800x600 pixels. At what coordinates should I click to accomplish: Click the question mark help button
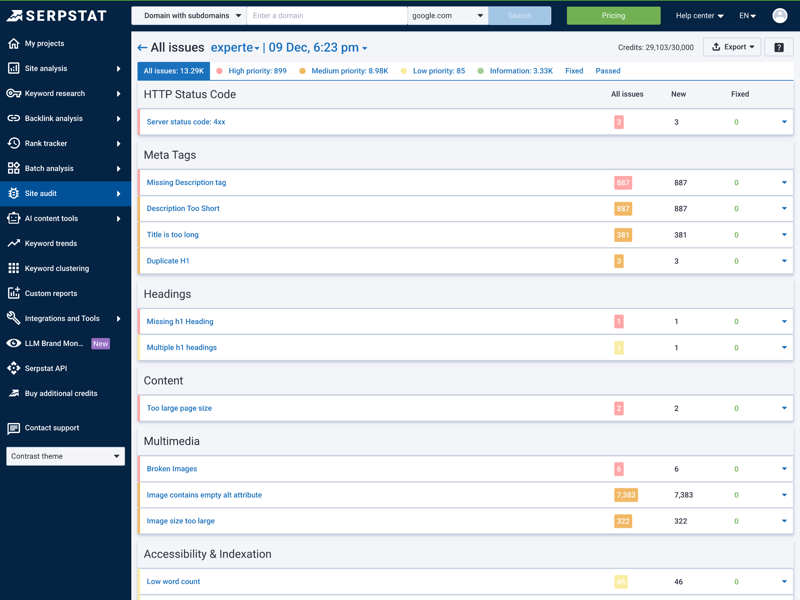[x=779, y=47]
